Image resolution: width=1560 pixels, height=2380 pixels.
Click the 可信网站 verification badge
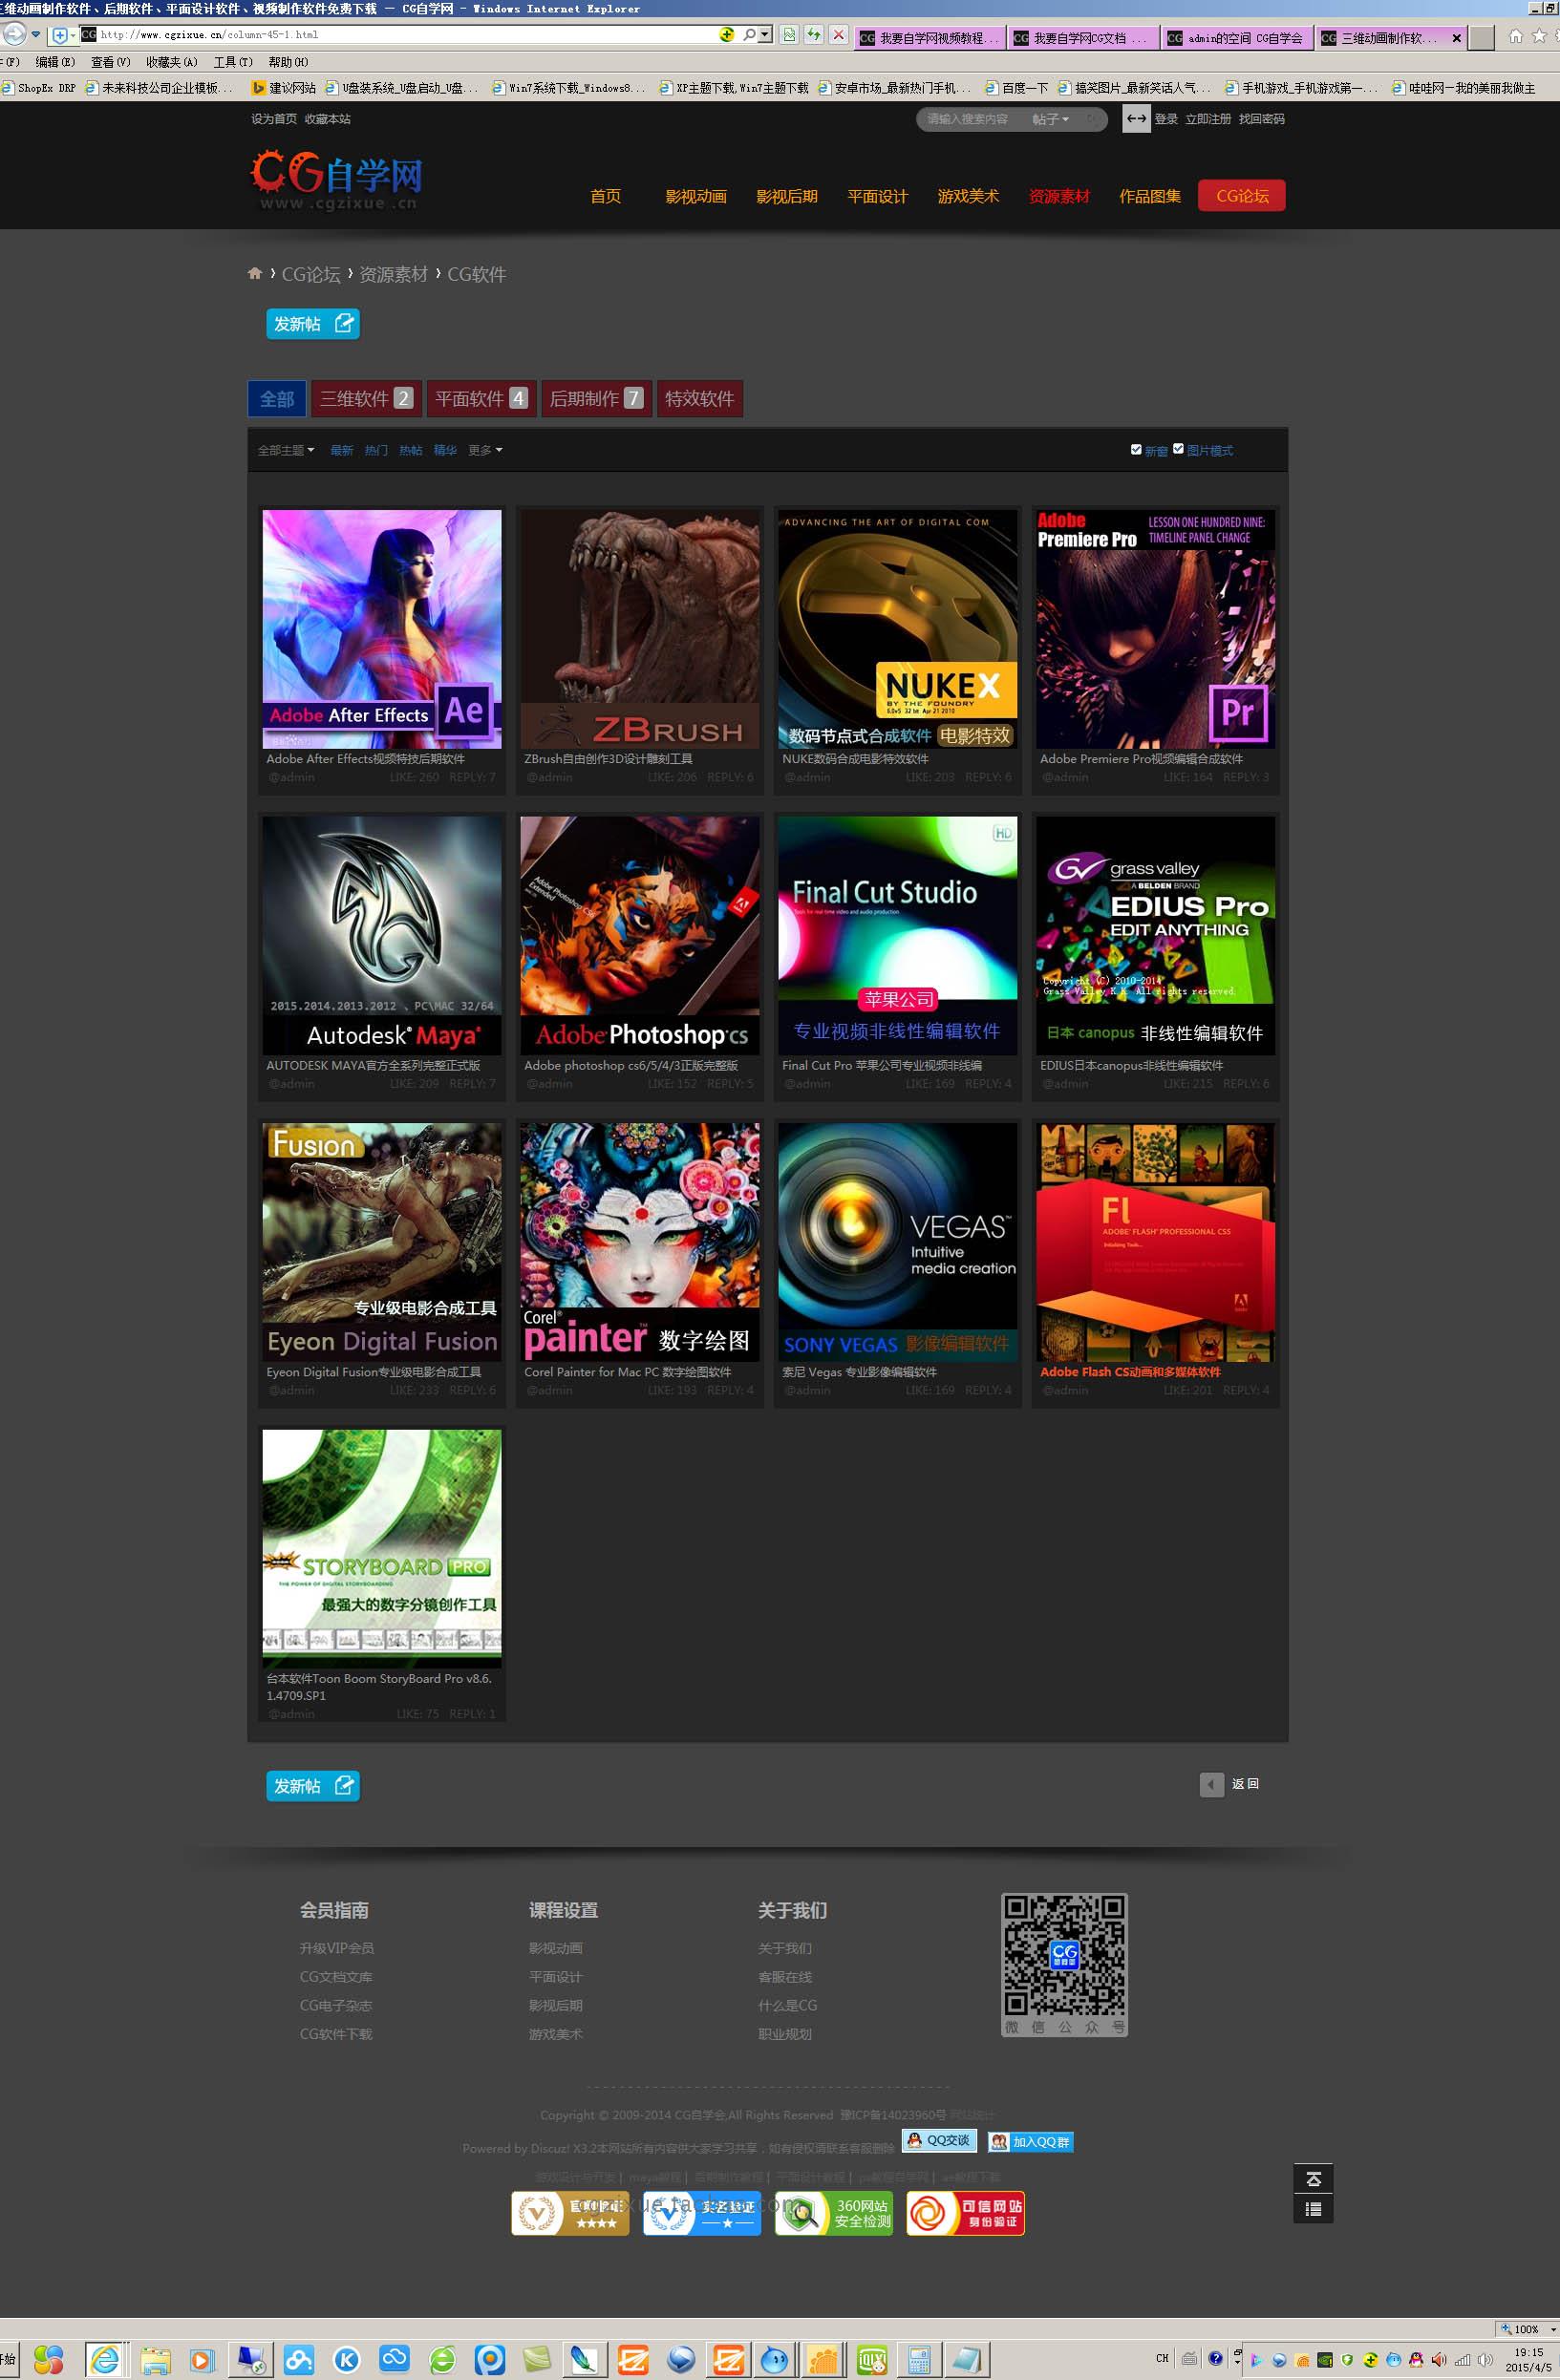[965, 2213]
